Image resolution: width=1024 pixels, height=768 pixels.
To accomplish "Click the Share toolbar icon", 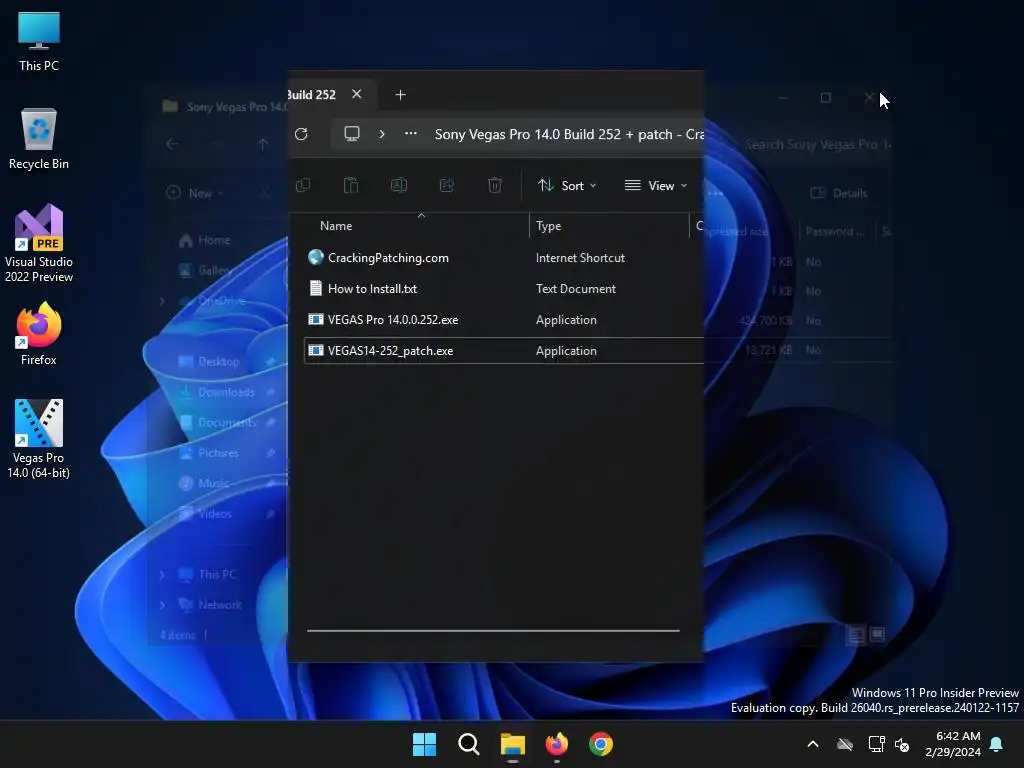I will tap(447, 185).
